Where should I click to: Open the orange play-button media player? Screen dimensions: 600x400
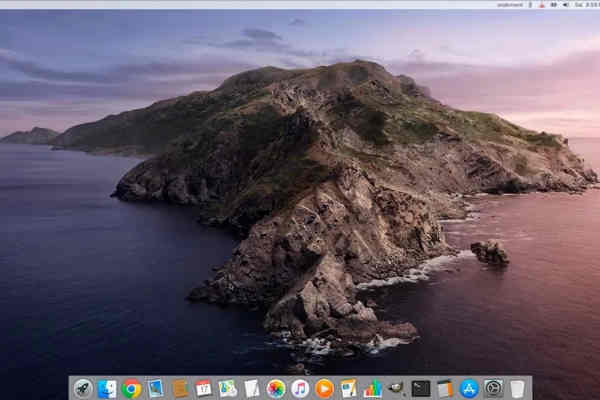tap(324, 389)
